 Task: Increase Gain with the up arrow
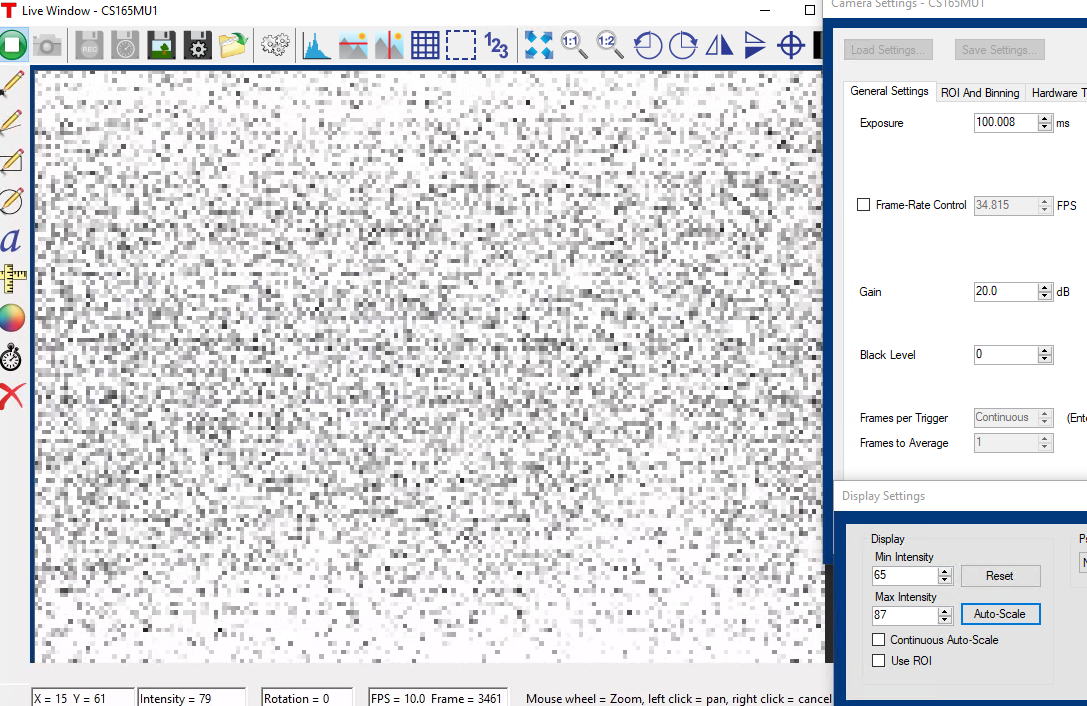coord(1045,288)
